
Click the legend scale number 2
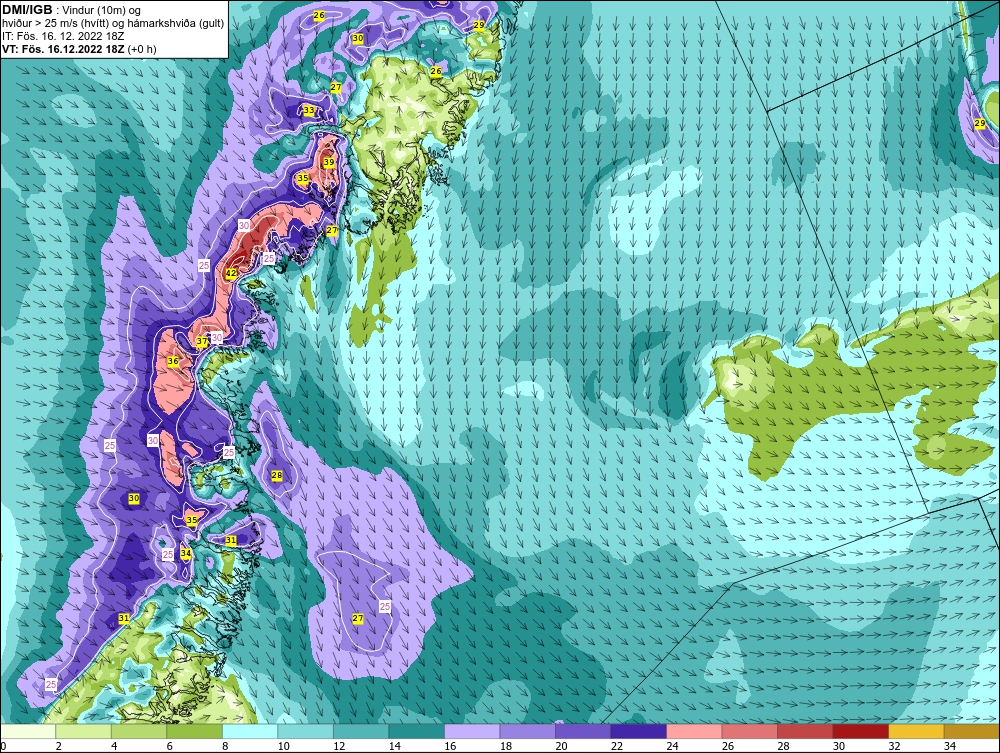coord(58,746)
